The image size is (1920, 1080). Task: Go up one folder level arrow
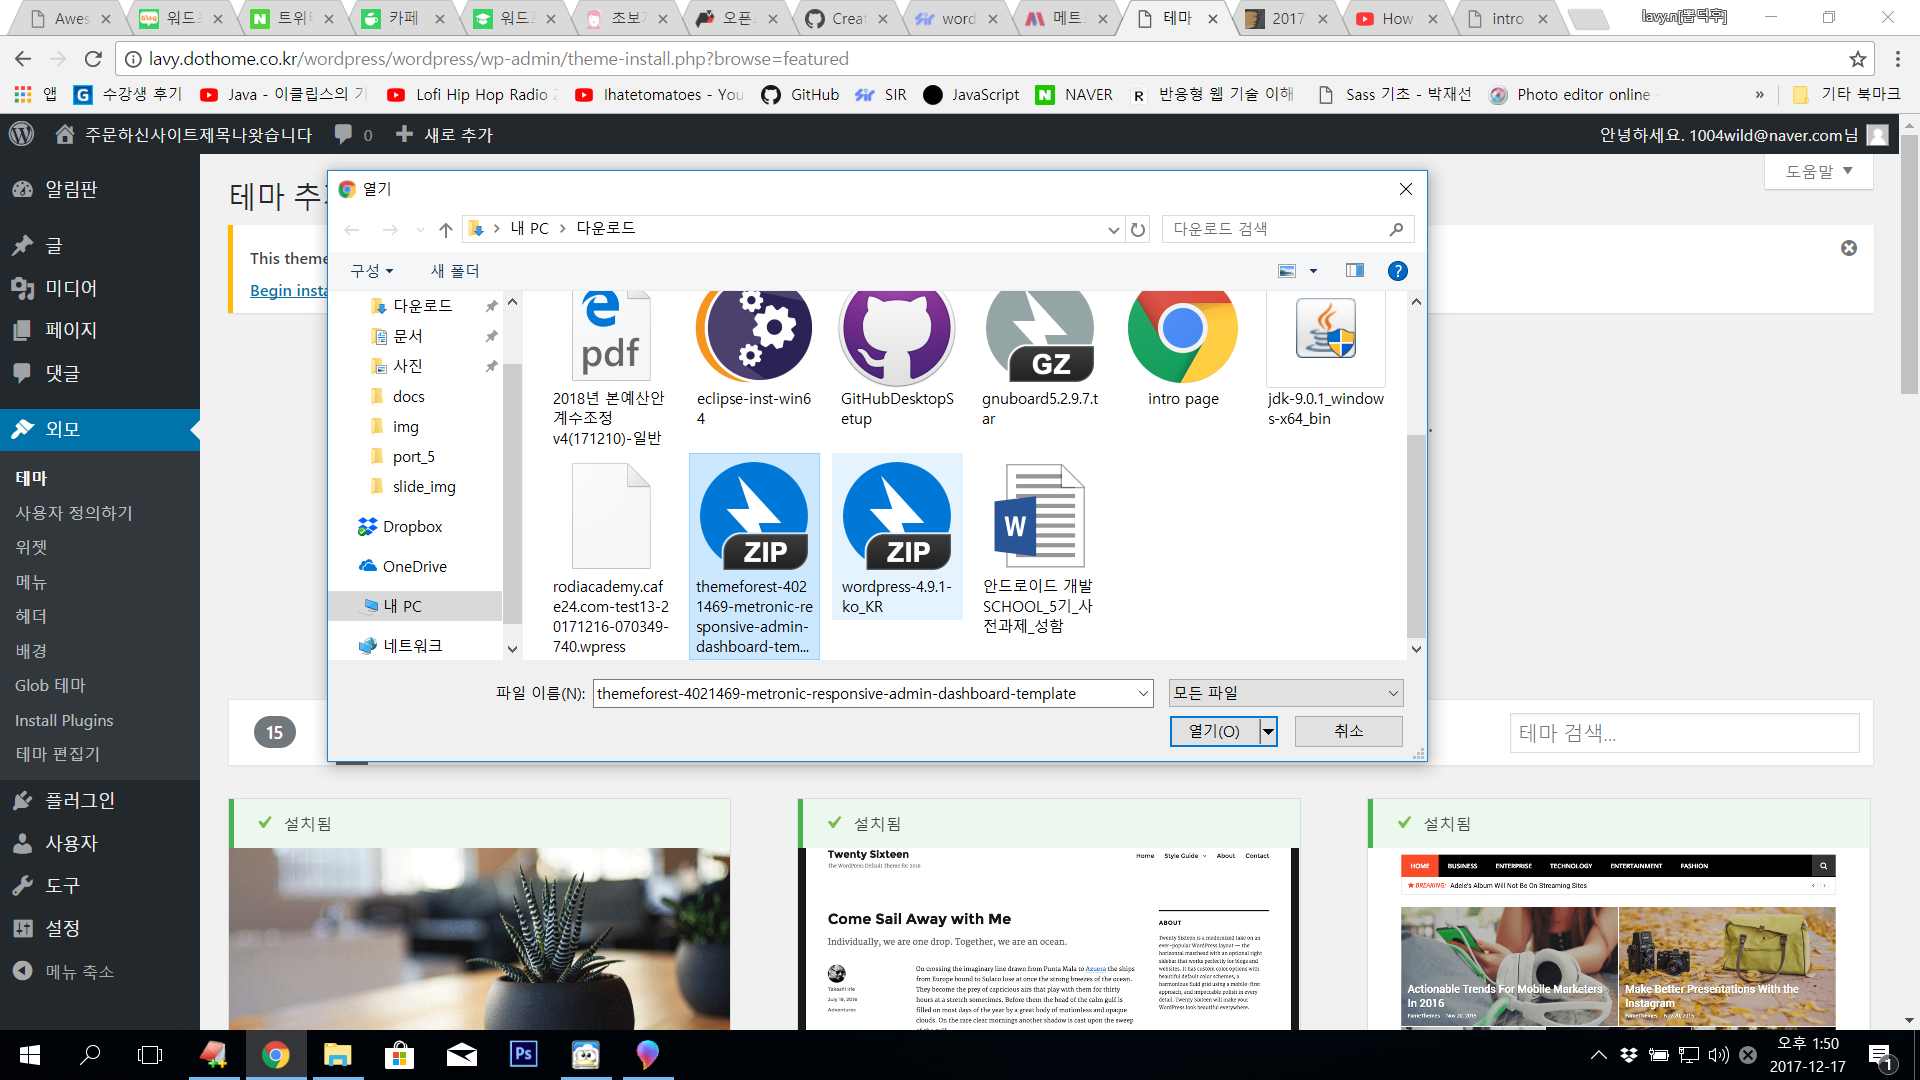446,229
